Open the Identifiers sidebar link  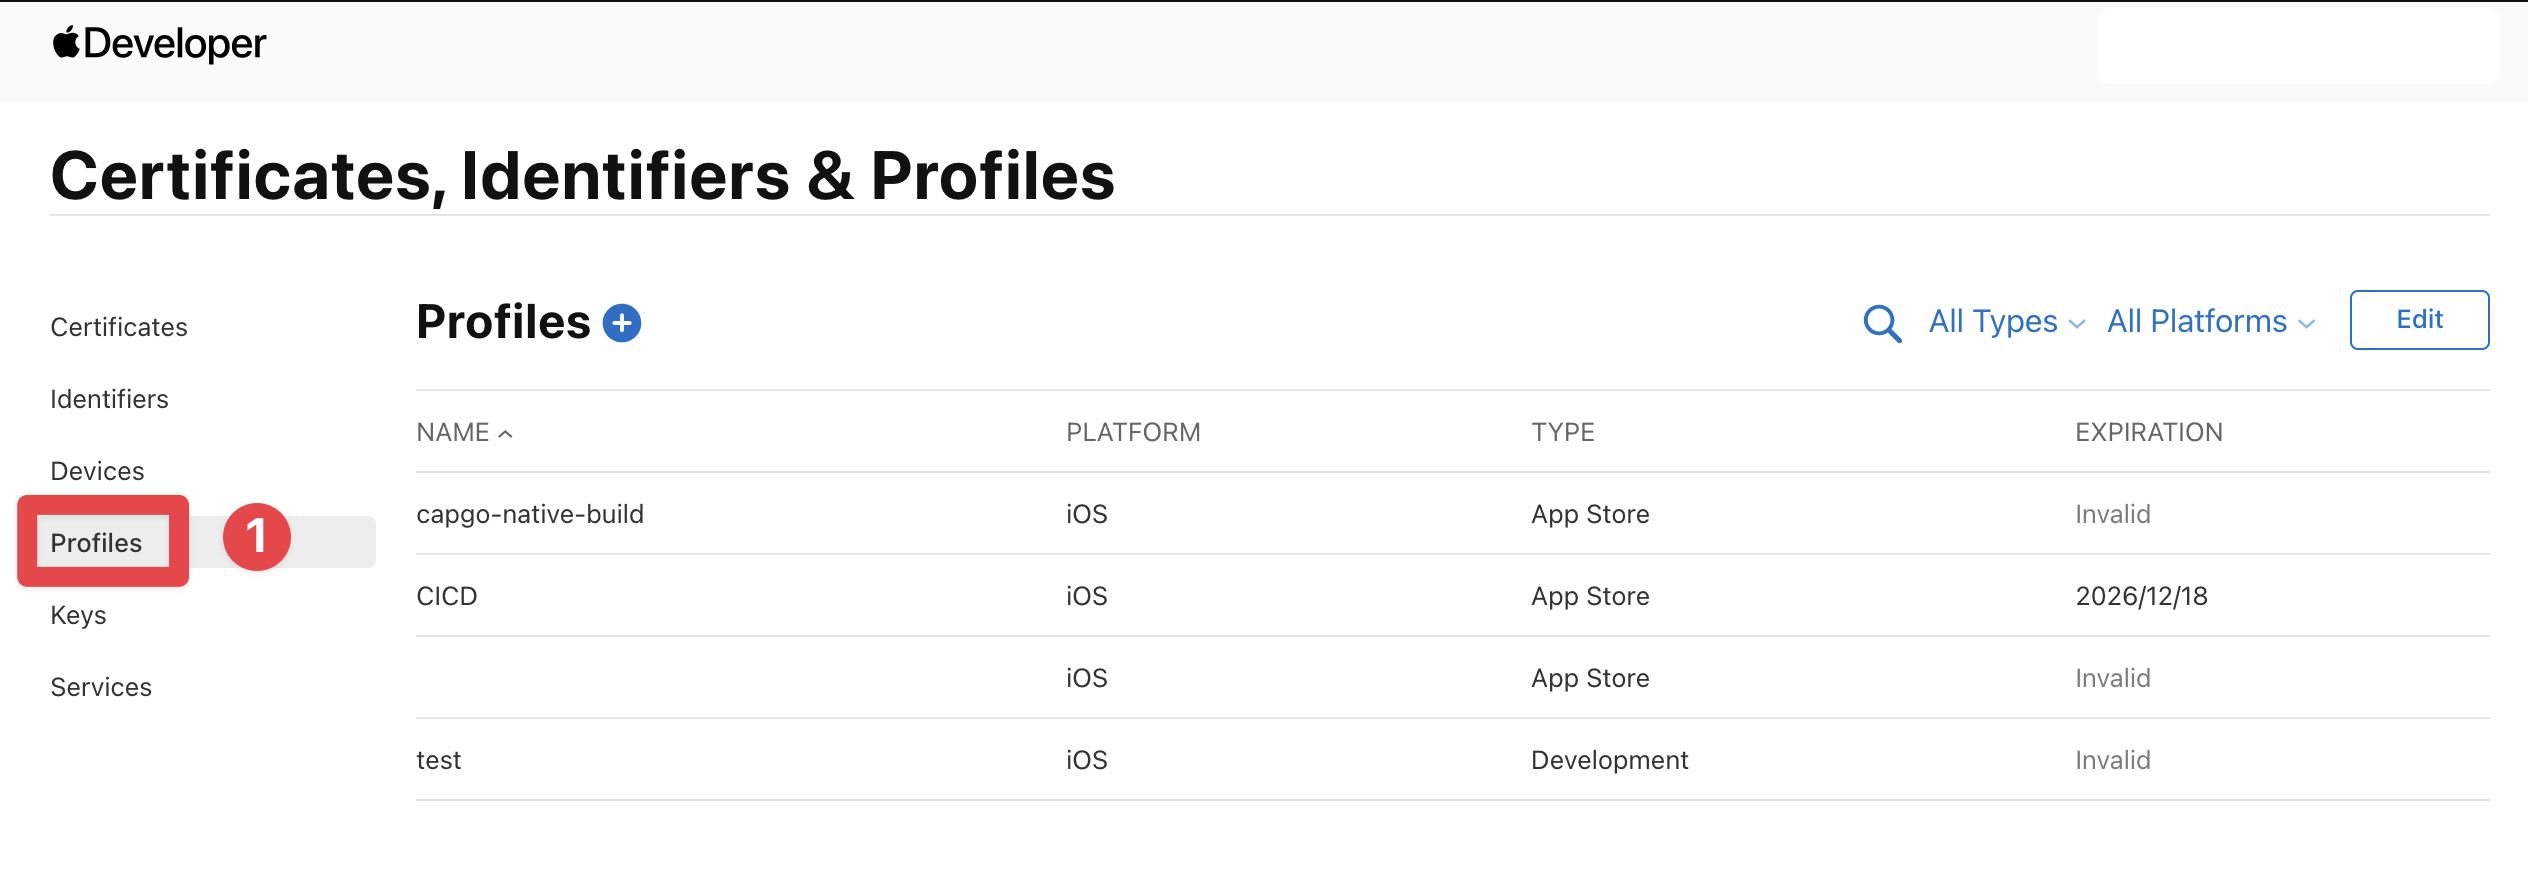point(109,398)
